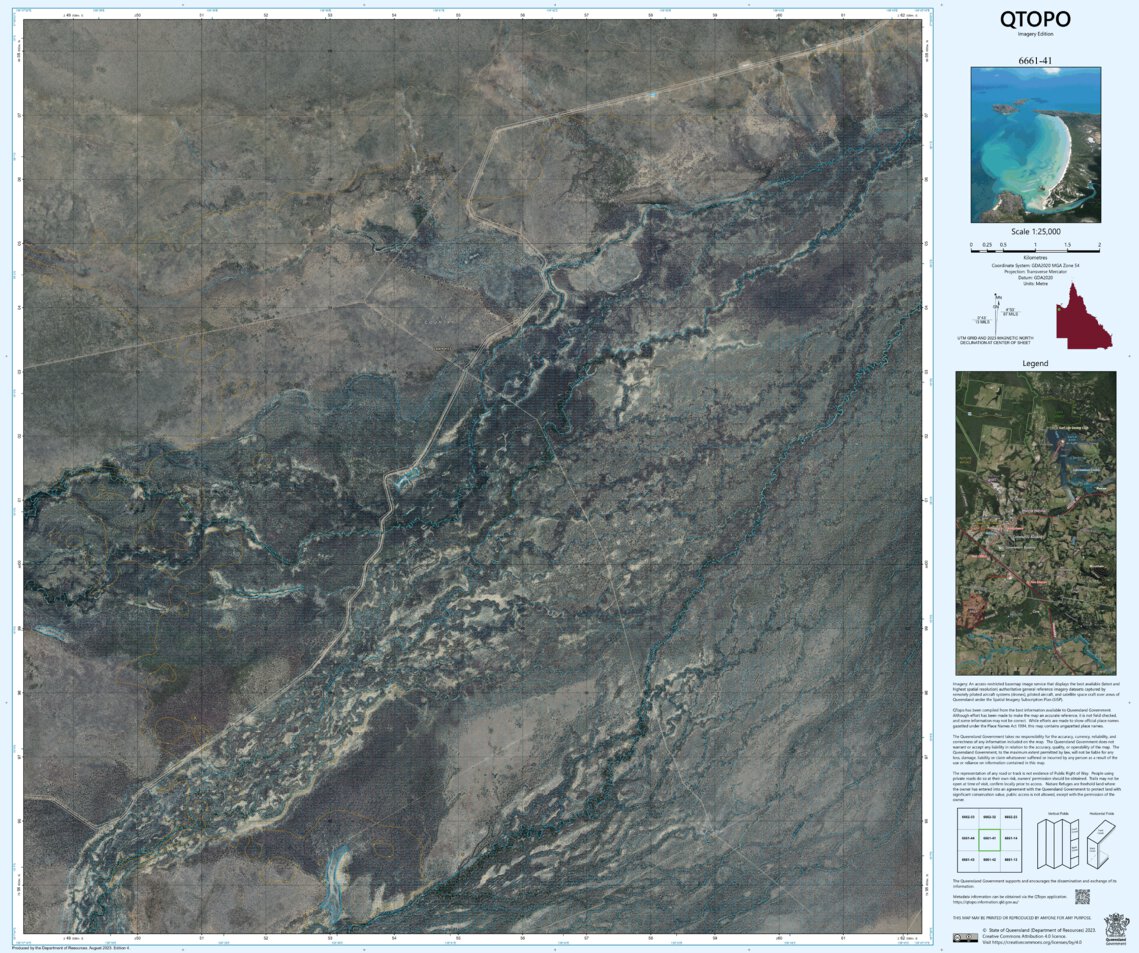
Task: Click the QR code for metadata information
Action: (1082, 898)
